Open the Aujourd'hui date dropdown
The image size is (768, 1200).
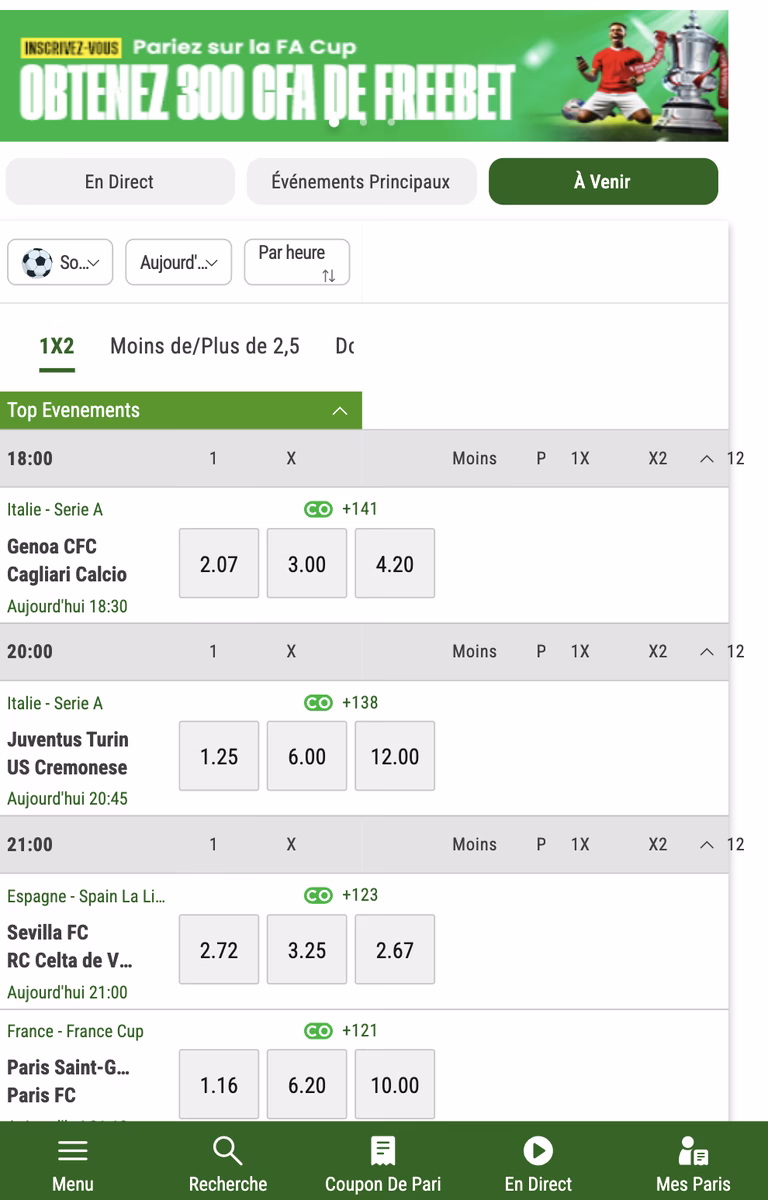coord(178,263)
